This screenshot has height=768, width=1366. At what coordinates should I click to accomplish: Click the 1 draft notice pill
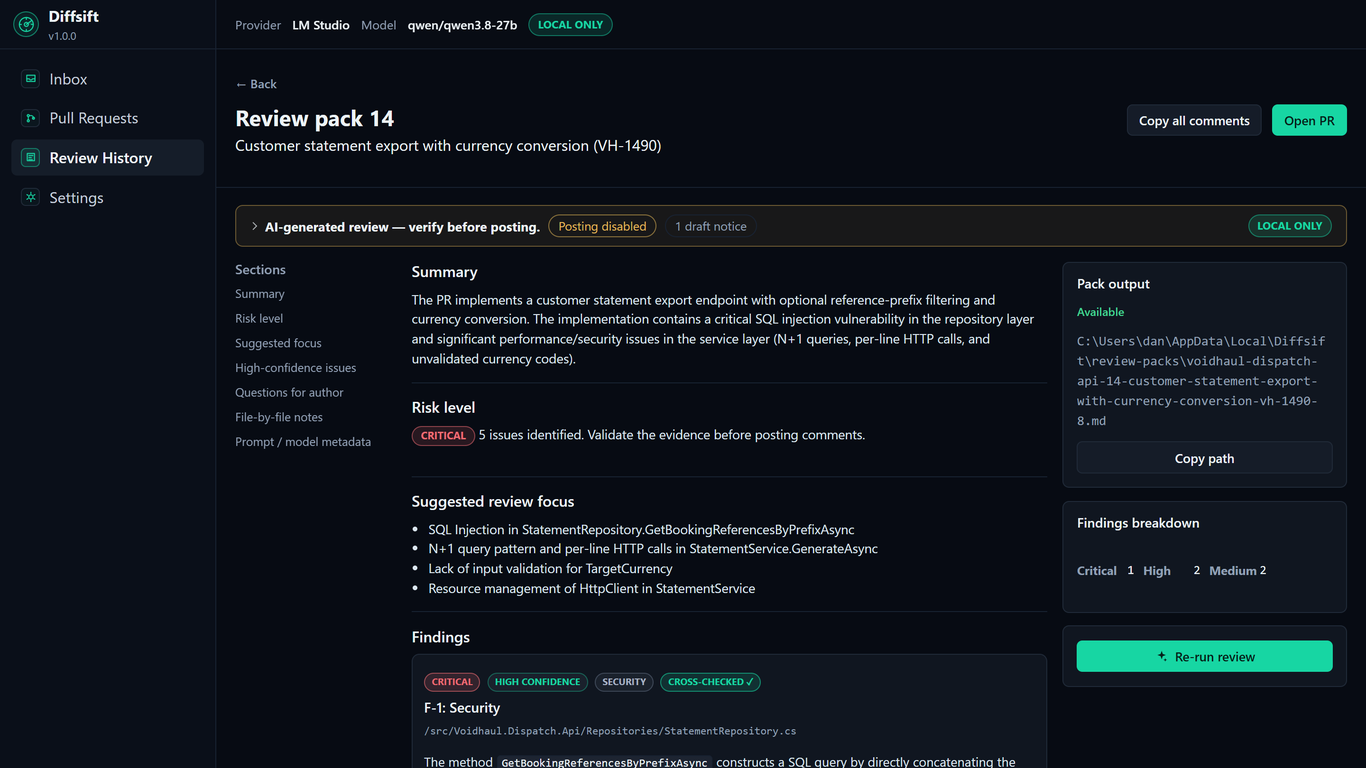(x=711, y=227)
